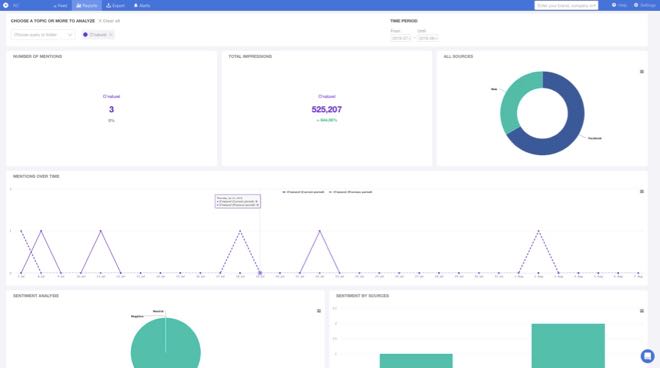Viewport: 660px width, 368px height.
Task: Open the From date picker
Action: pos(401,38)
